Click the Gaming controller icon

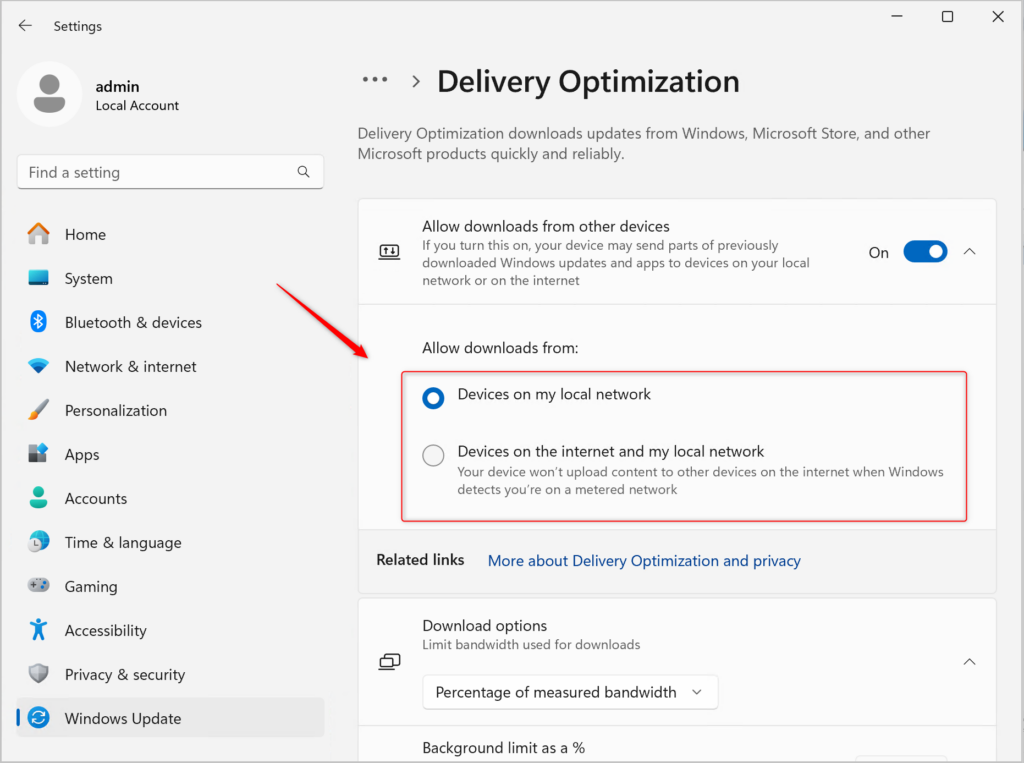[39, 585]
